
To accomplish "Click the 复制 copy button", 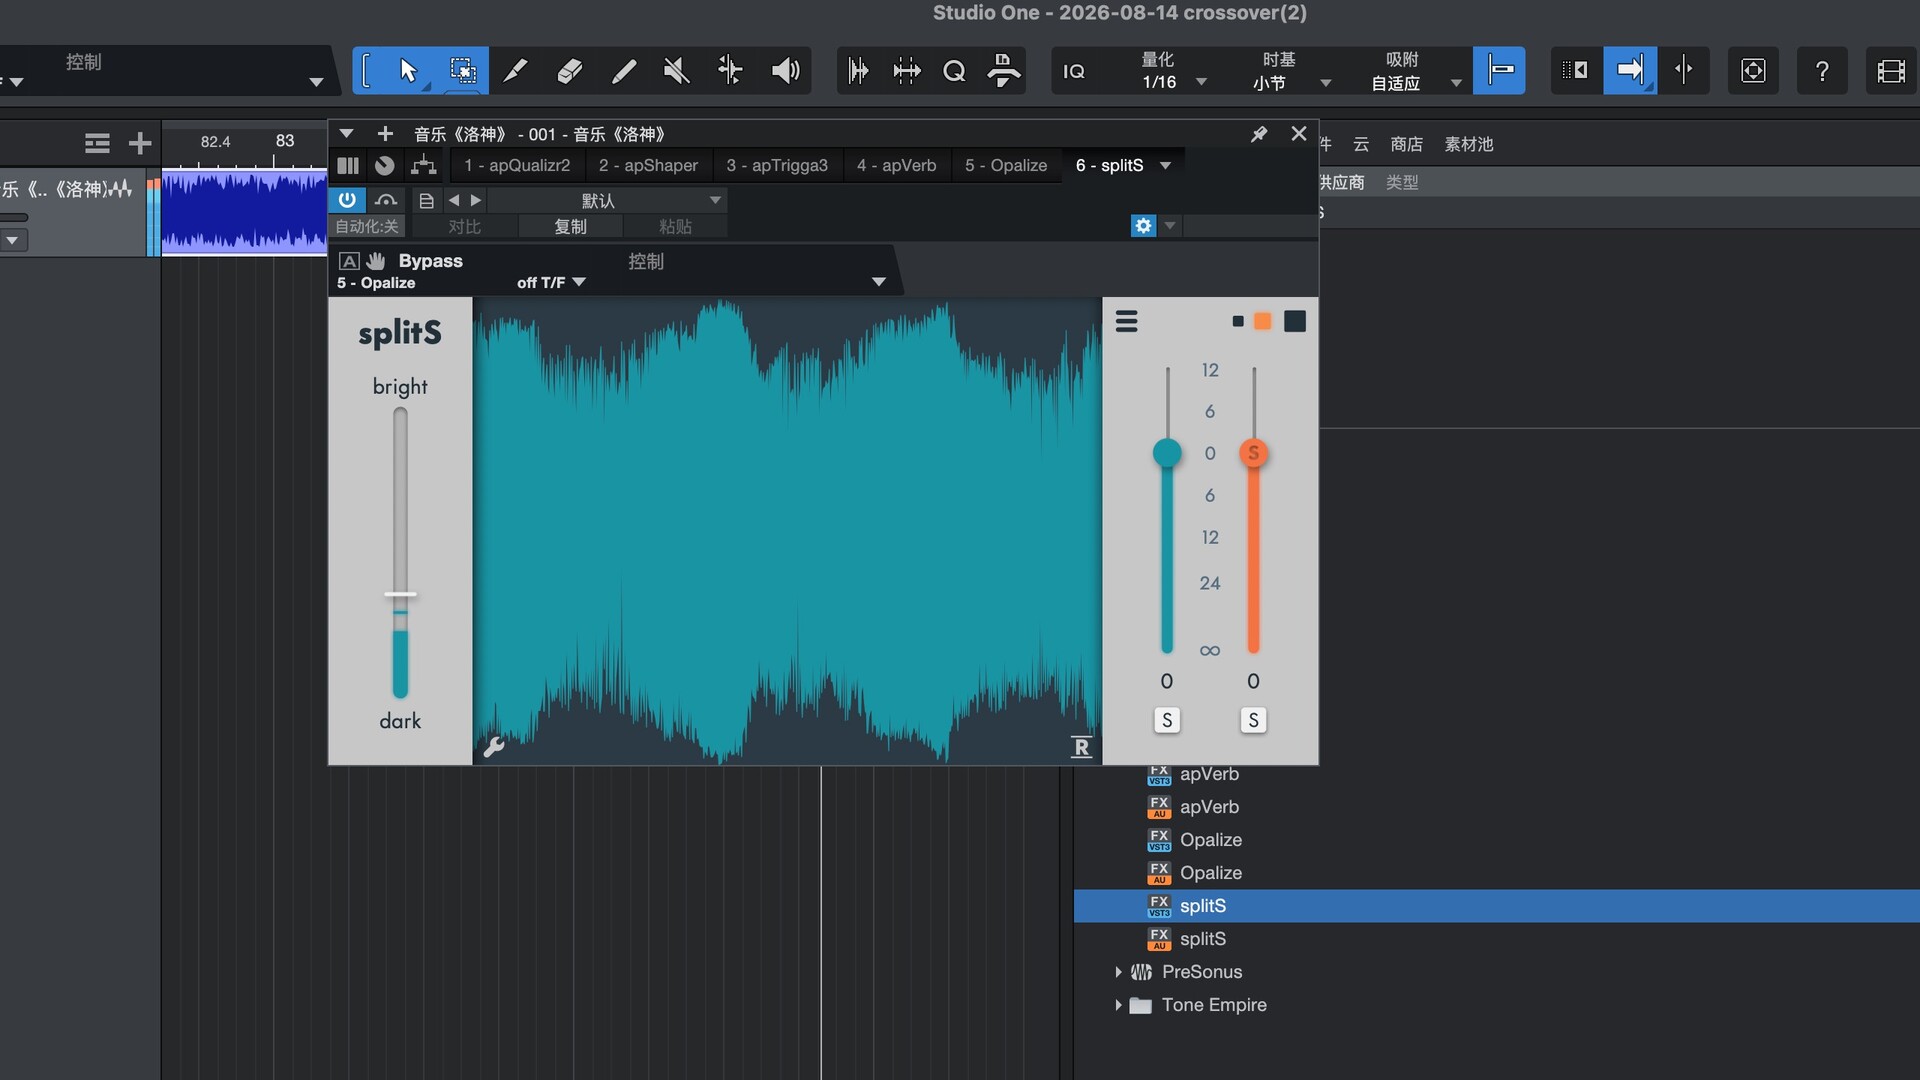I will pos(571,227).
